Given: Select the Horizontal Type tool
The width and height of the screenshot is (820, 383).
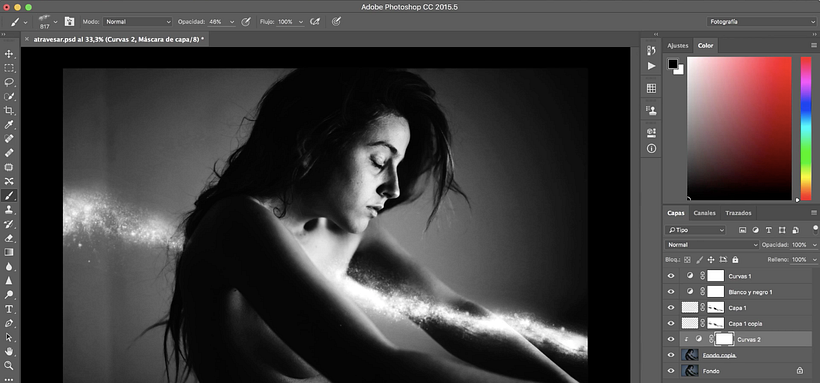Looking at the screenshot, I should [9, 309].
